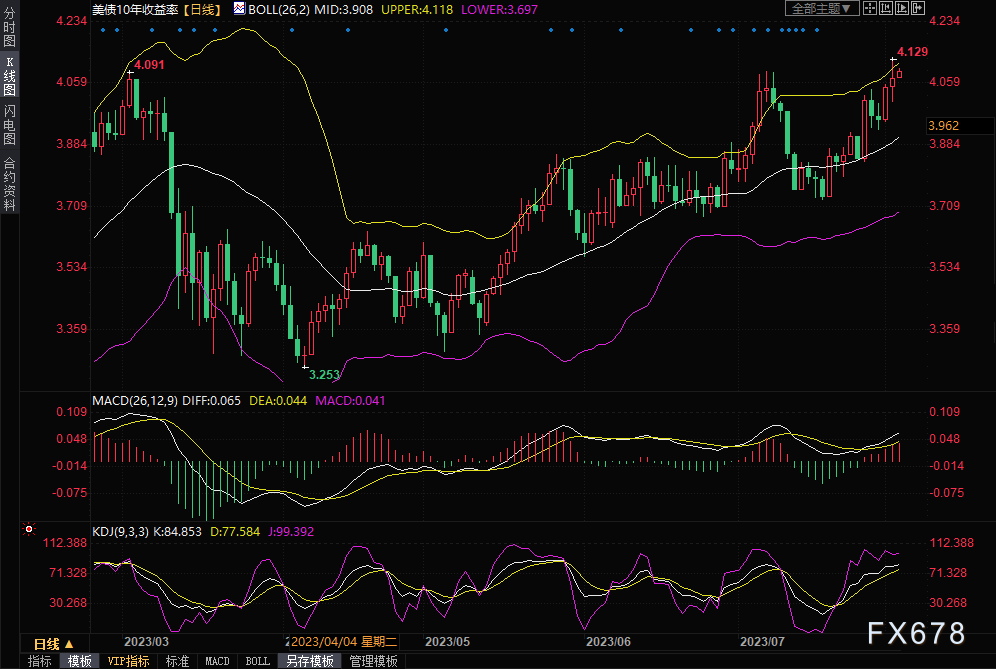Image resolution: width=996 pixels, height=669 pixels.
Task: Click the 4.091 peak price label
Action: pyautogui.click(x=149, y=65)
